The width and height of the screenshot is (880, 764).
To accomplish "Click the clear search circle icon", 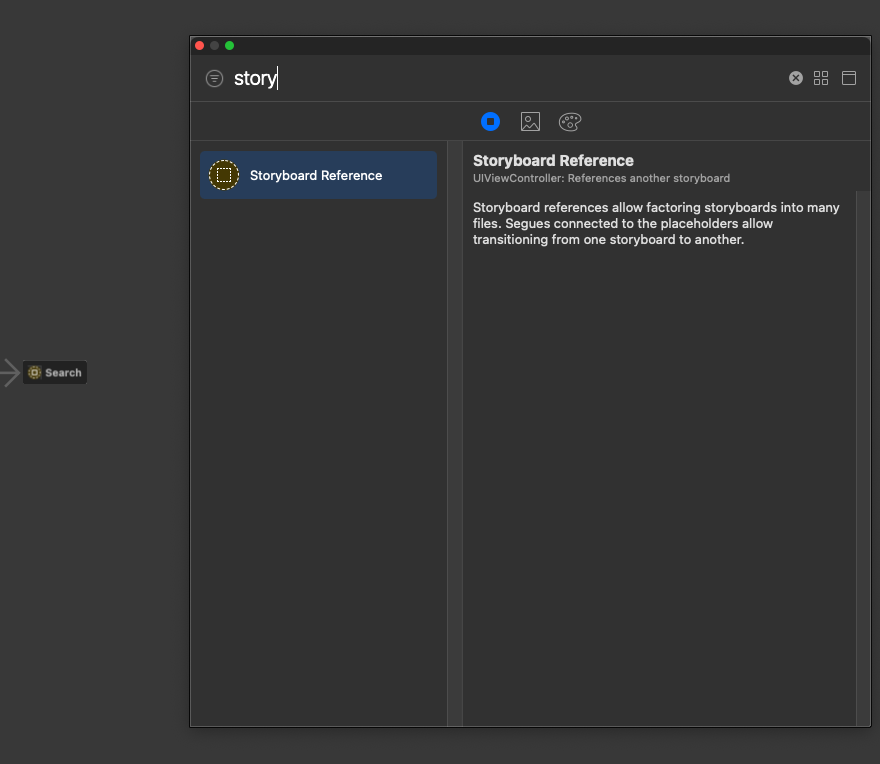I will tap(795, 77).
